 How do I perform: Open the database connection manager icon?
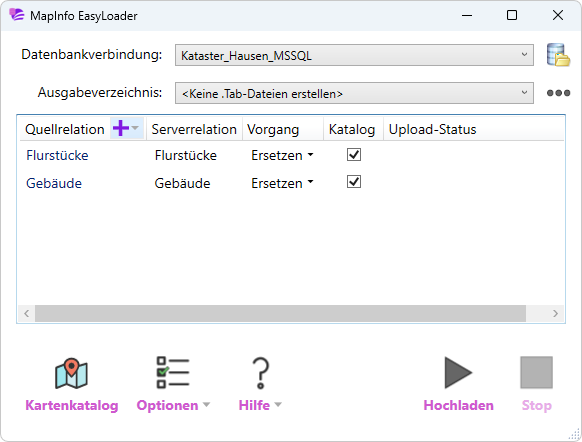(x=558, y=55)
